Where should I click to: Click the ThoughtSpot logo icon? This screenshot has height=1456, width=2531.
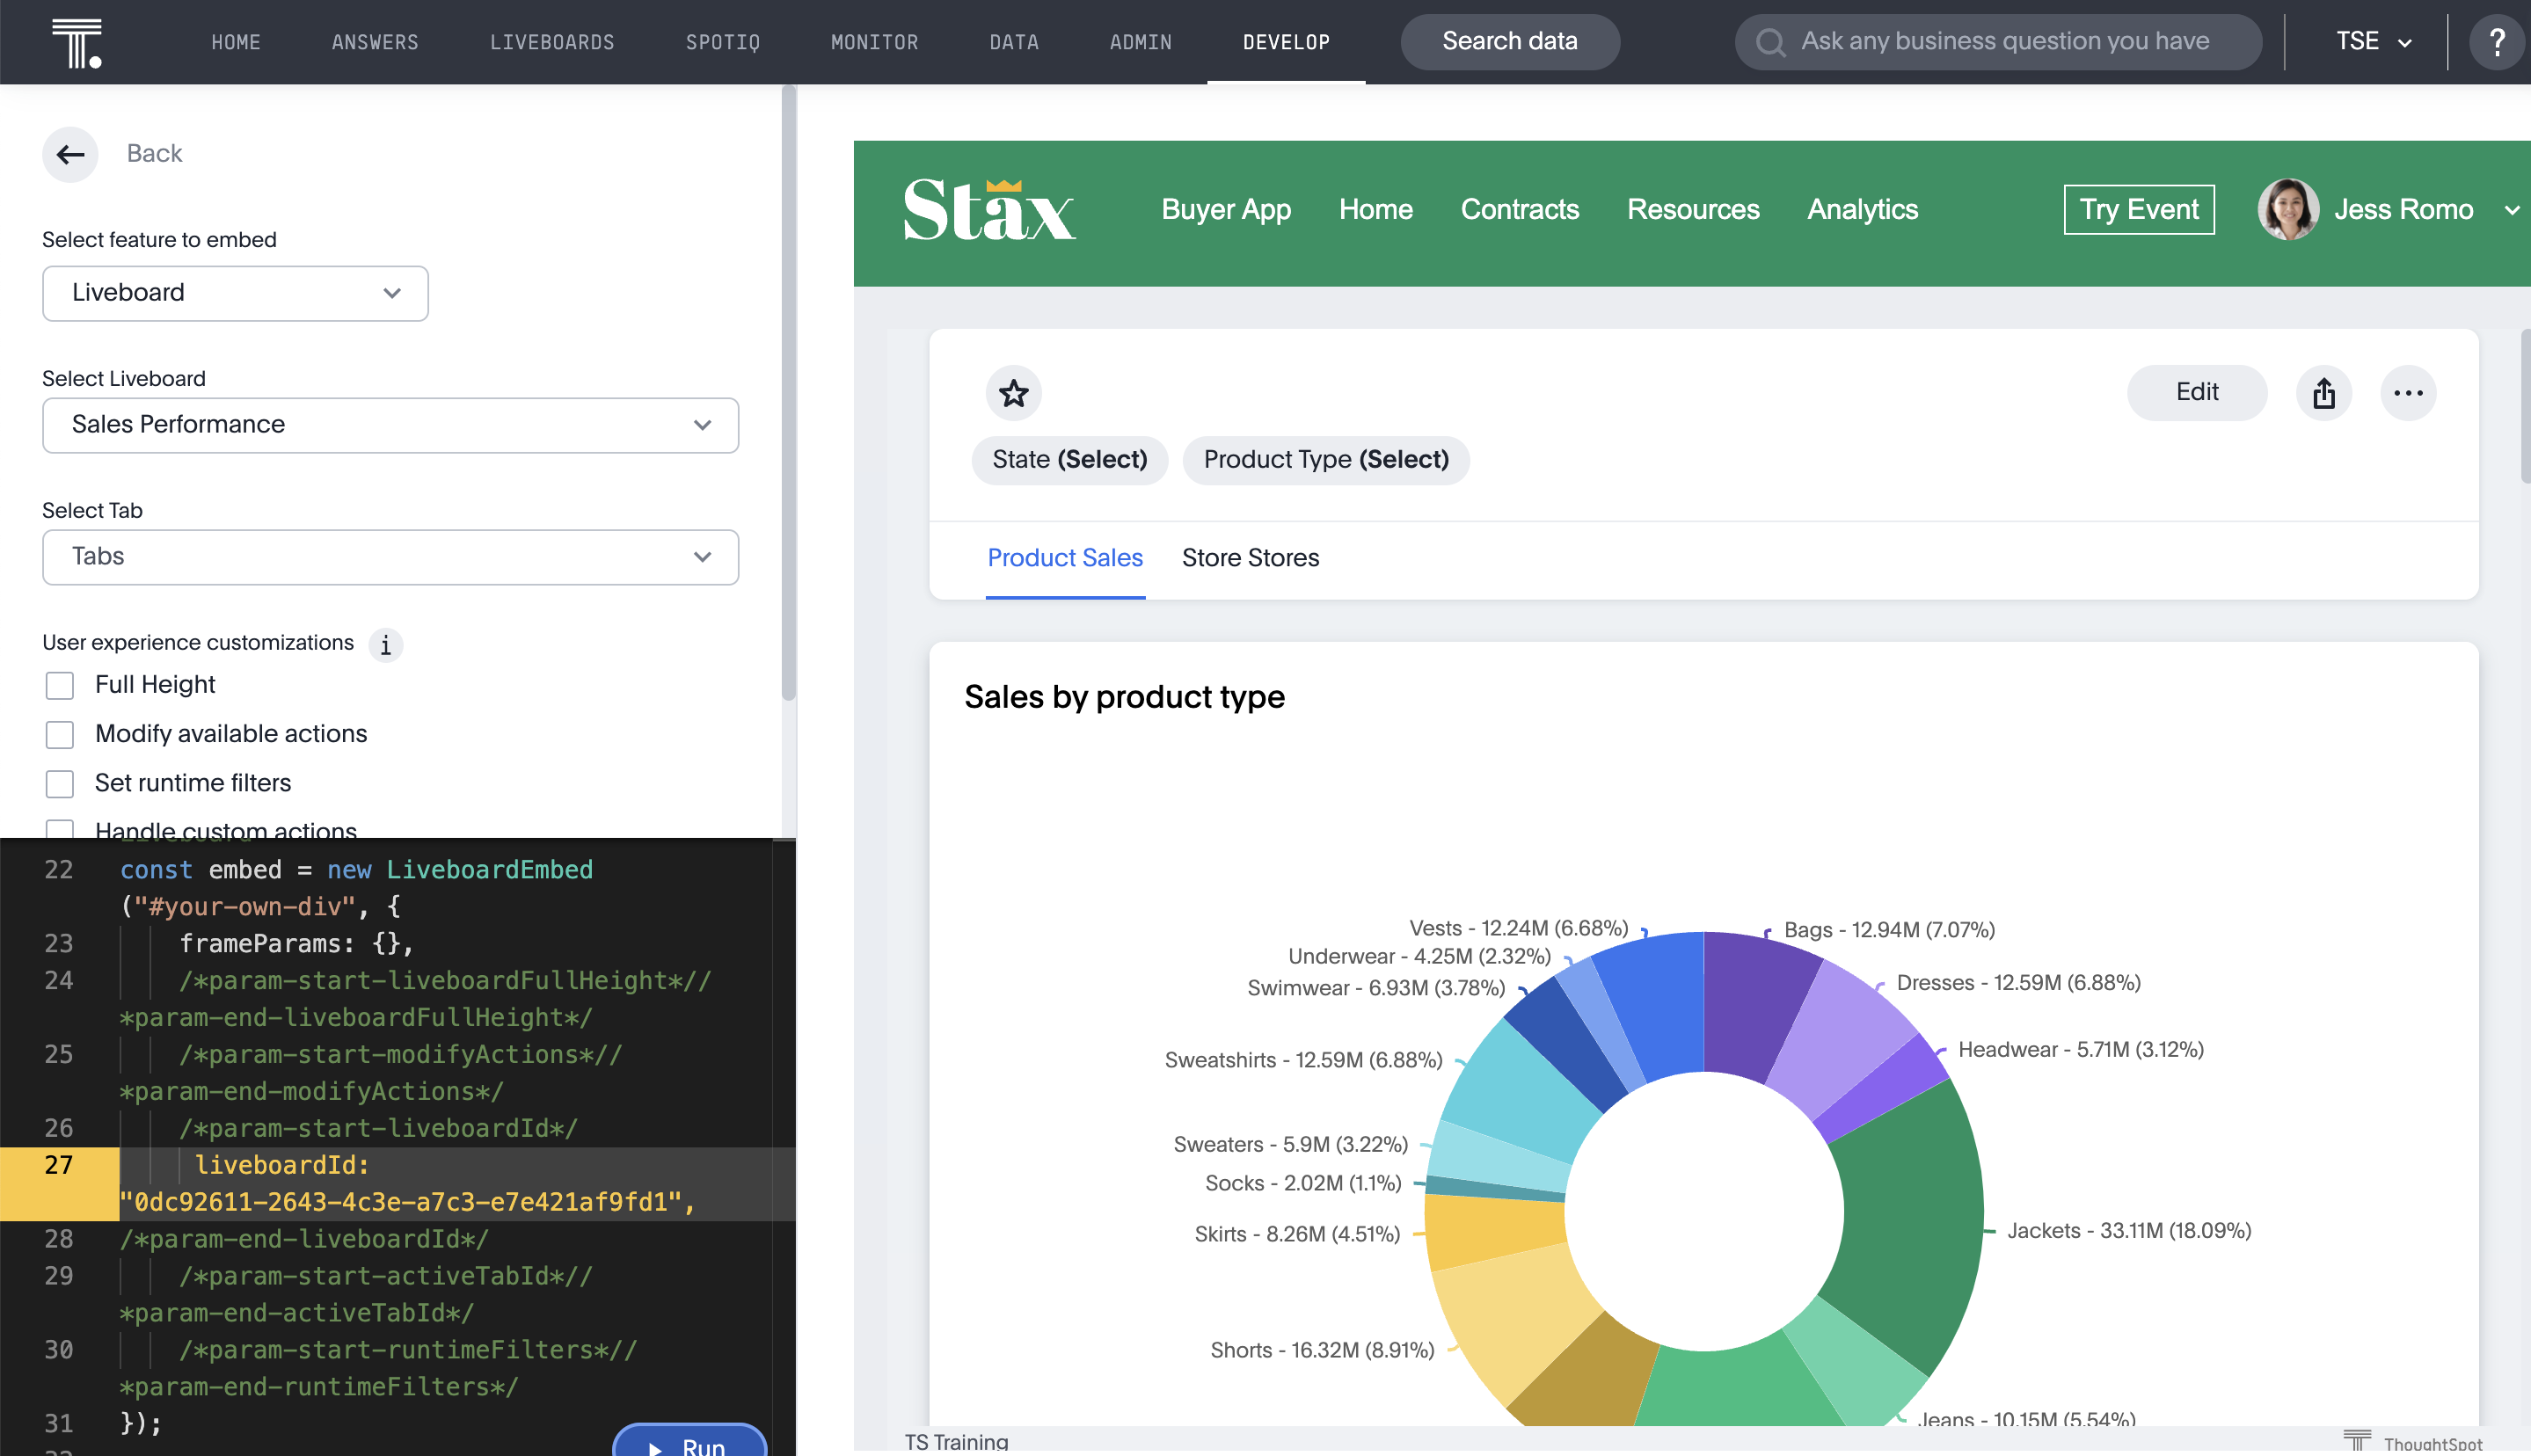pos(76,43)
